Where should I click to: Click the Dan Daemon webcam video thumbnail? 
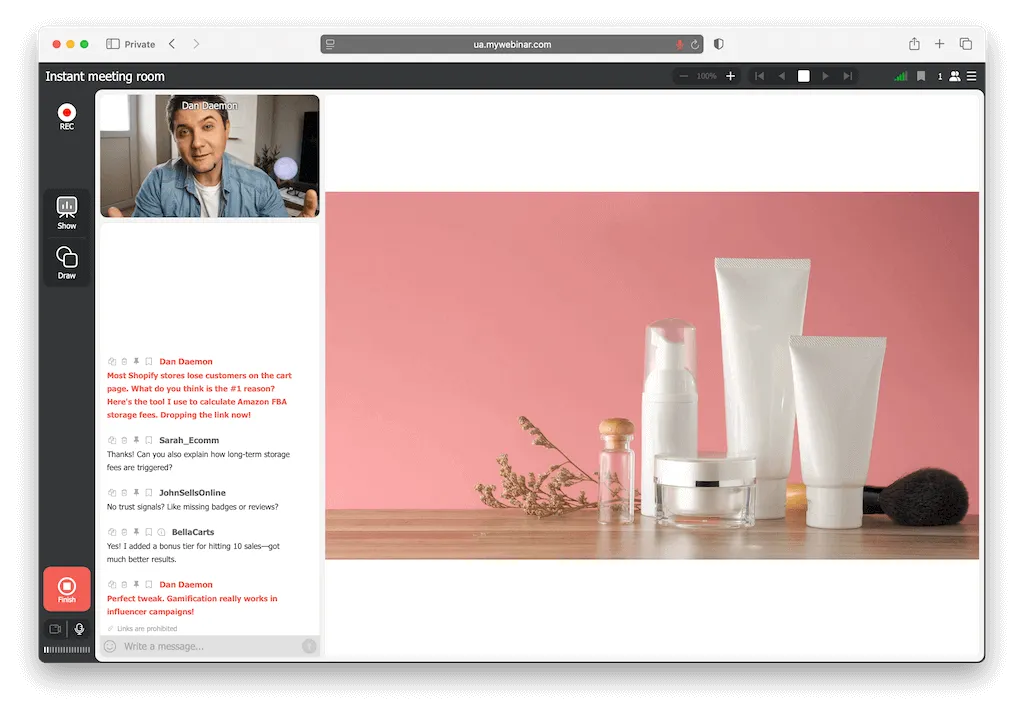coord(210,155)
